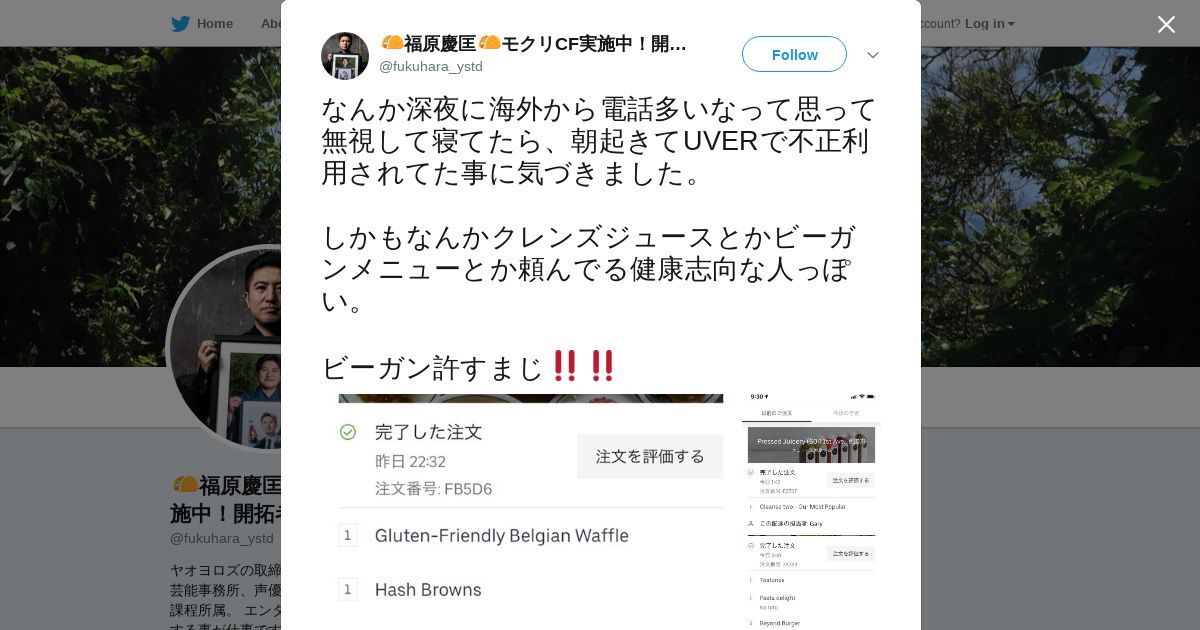The width and height of the screenshot is (1200, 630).
Task: Open the first order screenshot image
Action: 531,512
